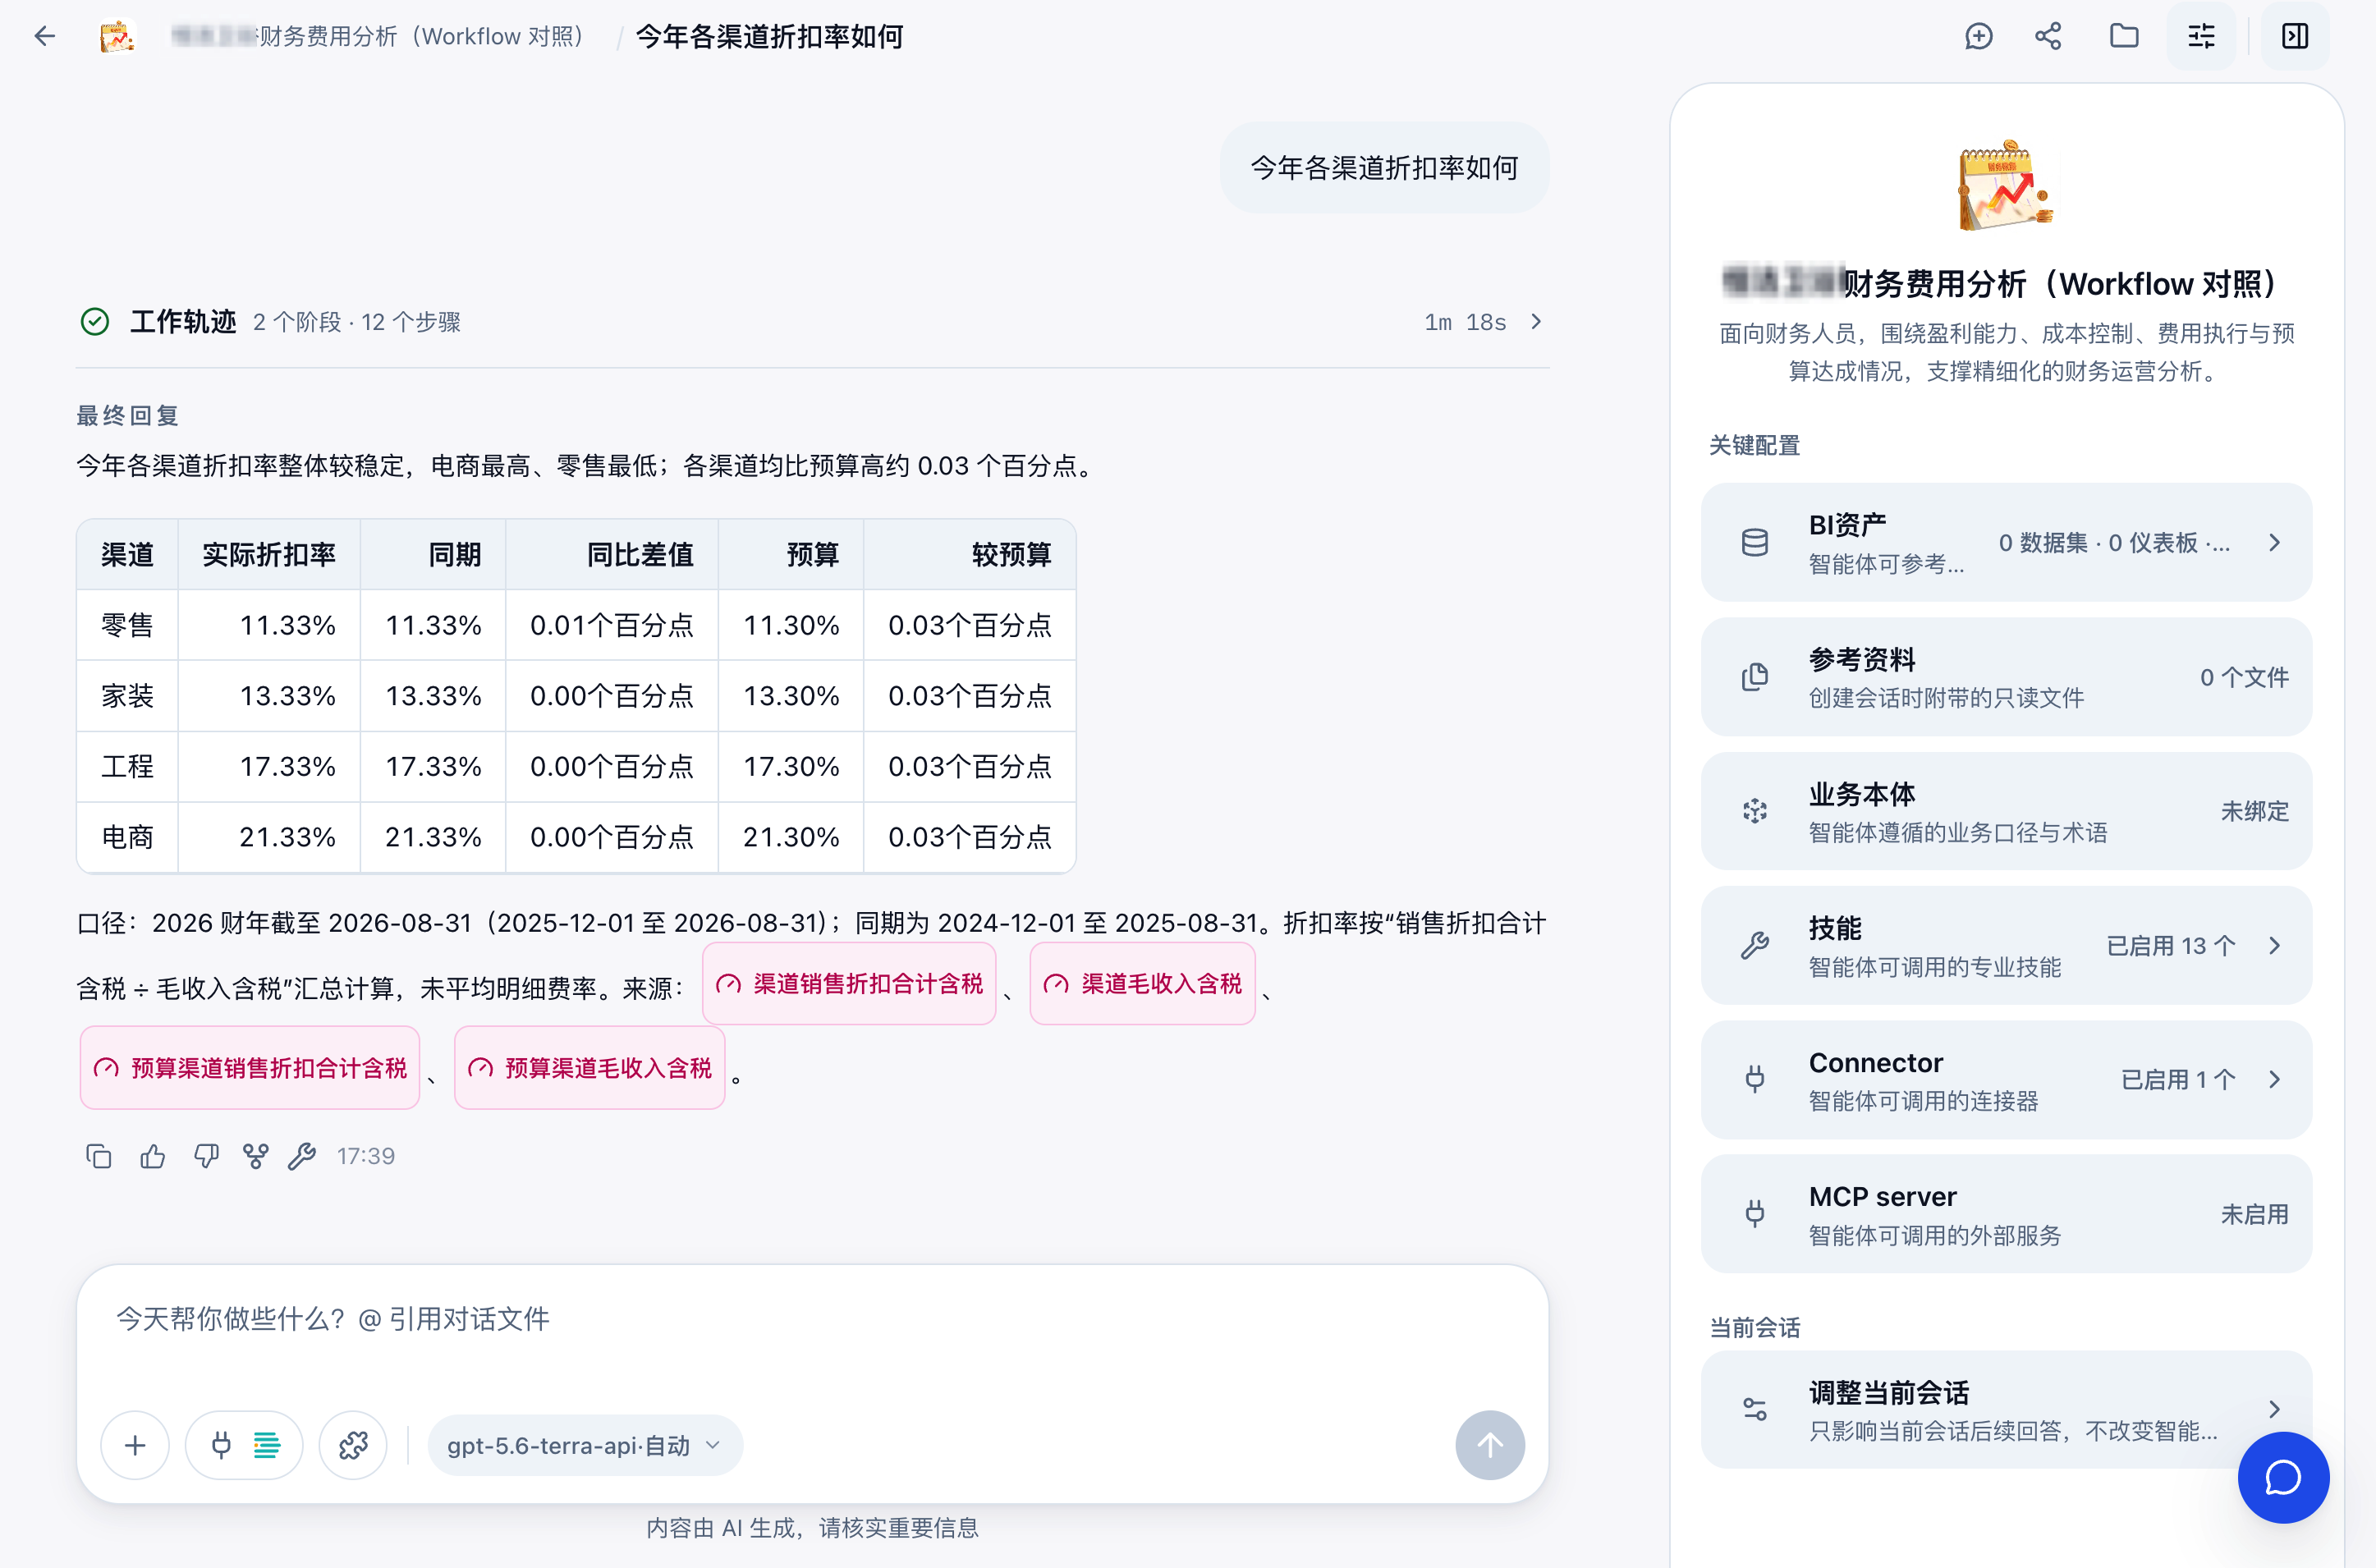
Task: Open source tag 渠道销售折扣合计含税
Action: coord(849,984)
